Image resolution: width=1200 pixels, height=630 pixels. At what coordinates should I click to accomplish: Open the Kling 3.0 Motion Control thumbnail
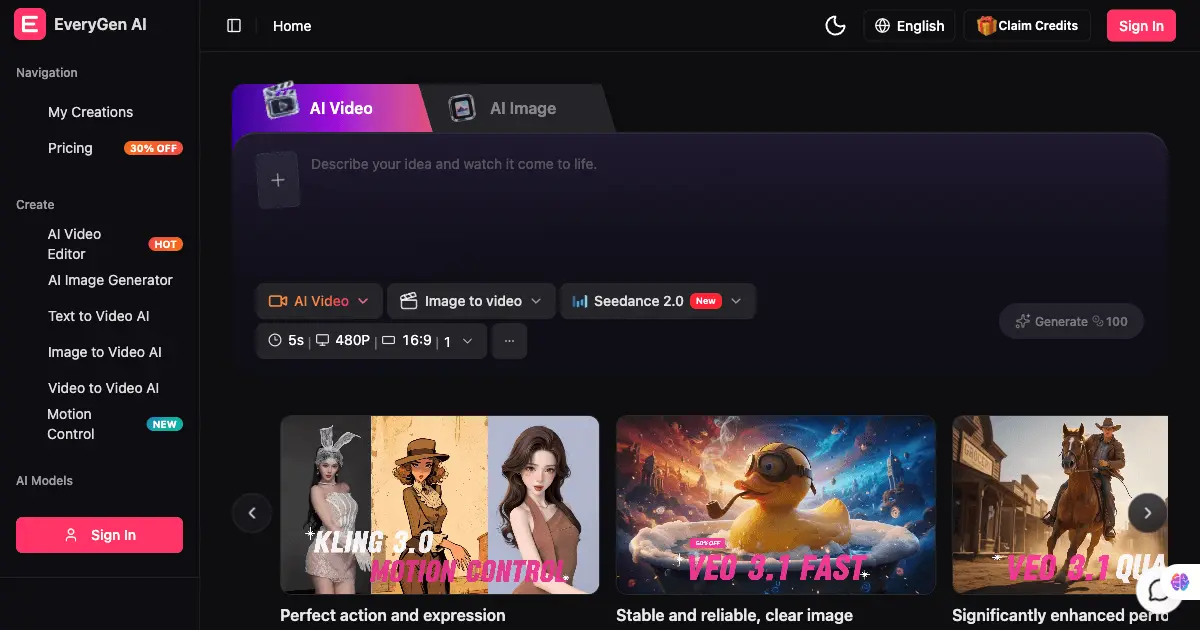(440, 505)
